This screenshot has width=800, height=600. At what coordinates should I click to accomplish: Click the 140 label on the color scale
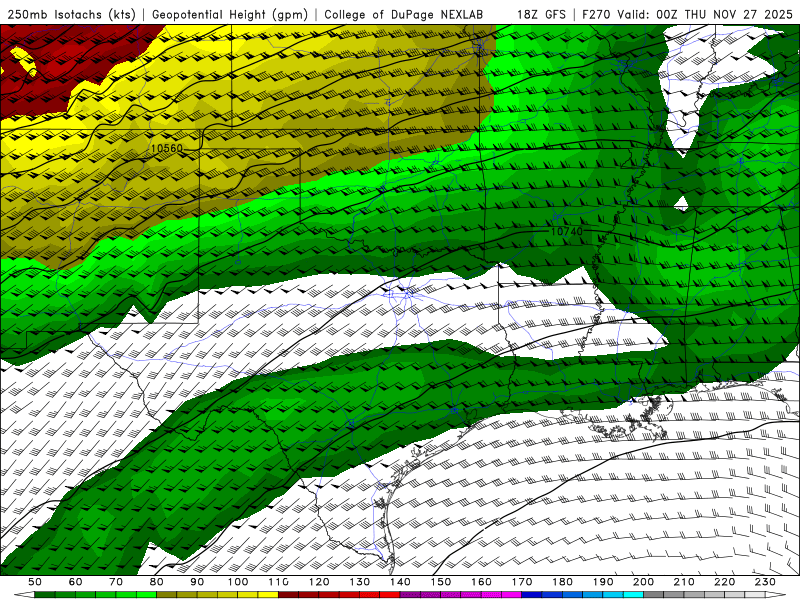[x=400, y=582]
